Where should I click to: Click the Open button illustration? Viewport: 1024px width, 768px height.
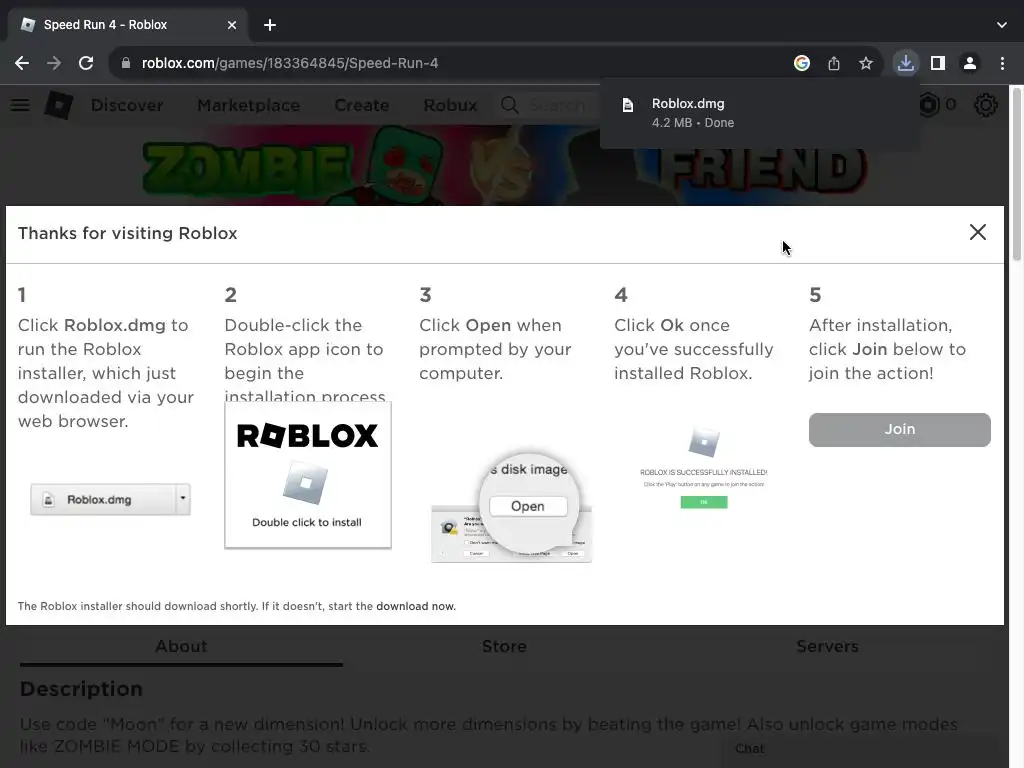(528, 506)
